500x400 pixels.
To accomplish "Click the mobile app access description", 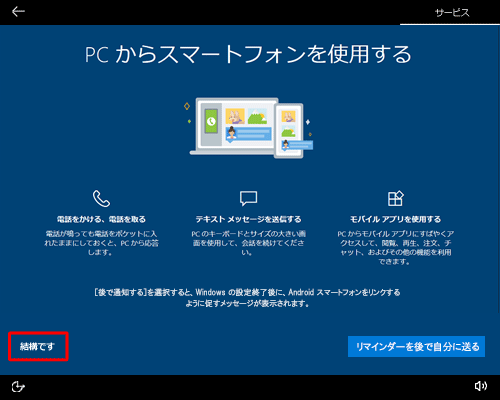I will [x=395, y=247].
